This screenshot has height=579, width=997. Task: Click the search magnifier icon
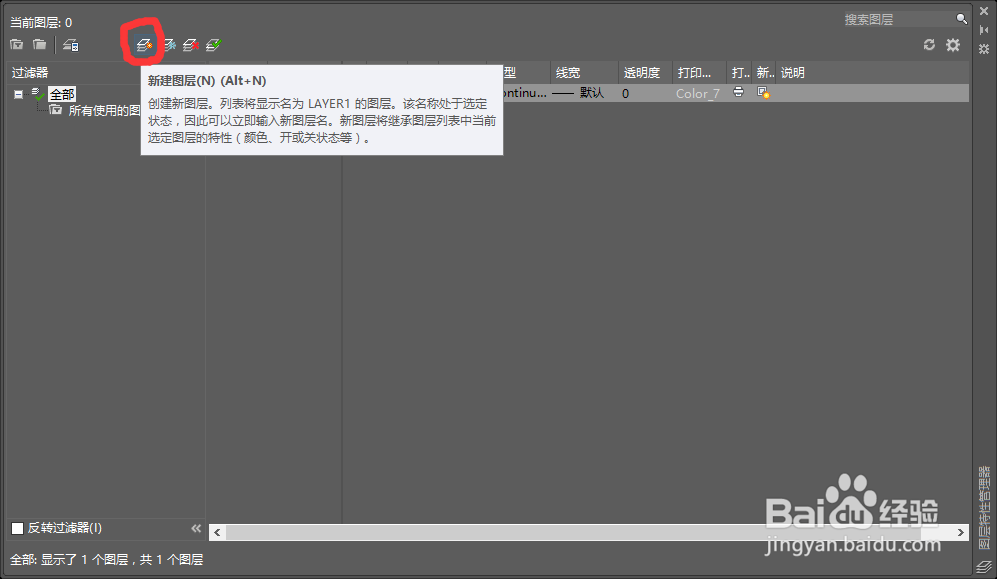pyautogui.click(x=961, y=19)
